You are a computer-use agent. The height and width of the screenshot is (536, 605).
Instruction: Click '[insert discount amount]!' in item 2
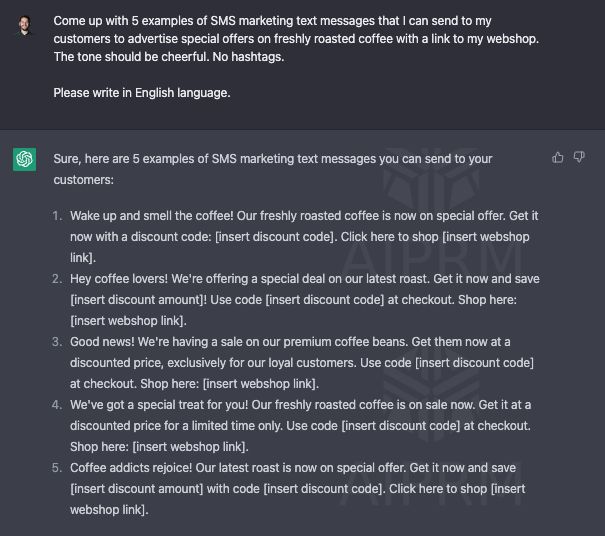[x=139, y=299]
